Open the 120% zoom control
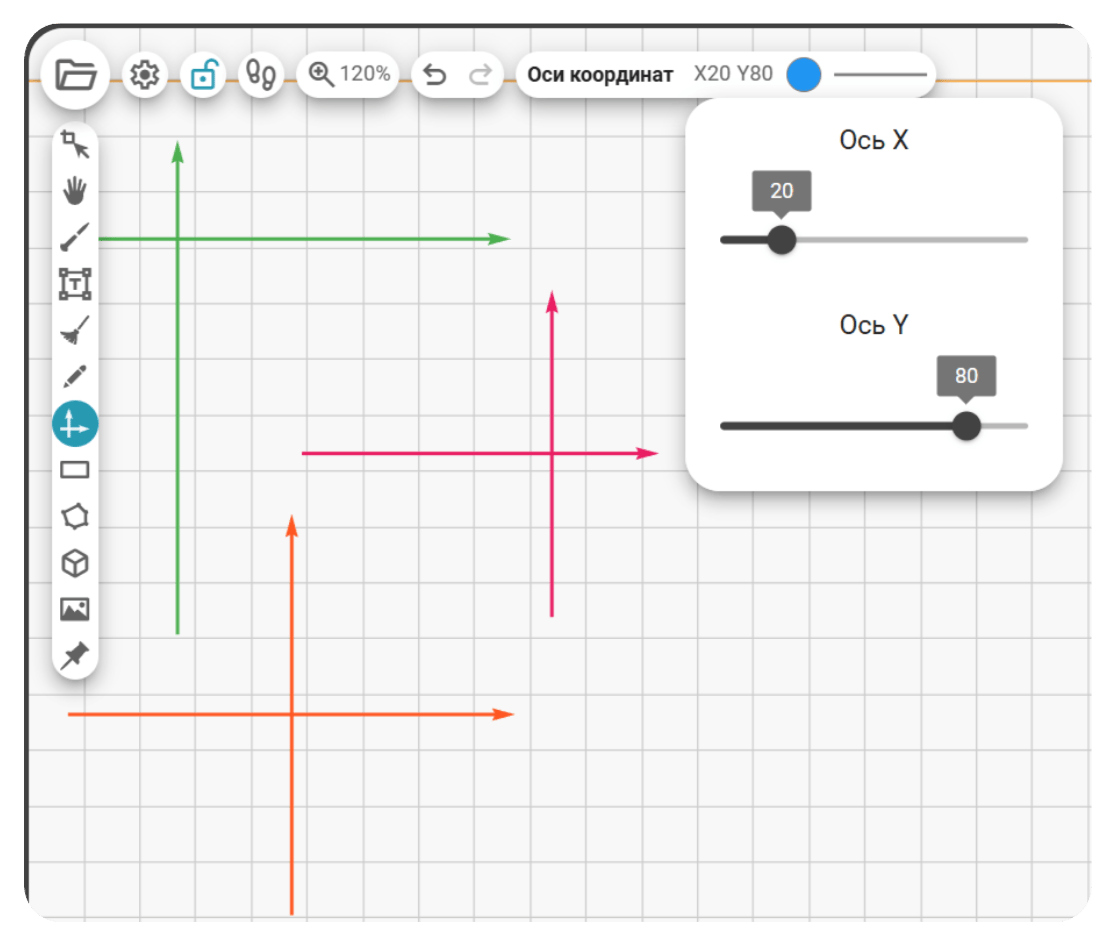This screenshot has height=938, width=1116. 349,74
